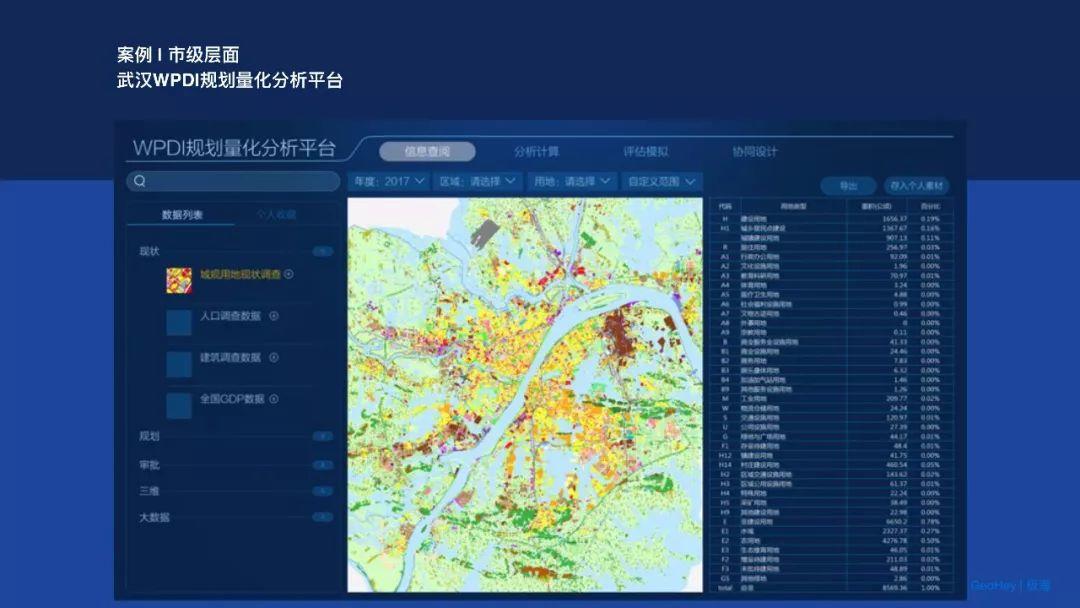Click the 导出 export button
1080x608 pixels.
click(848, 186)
